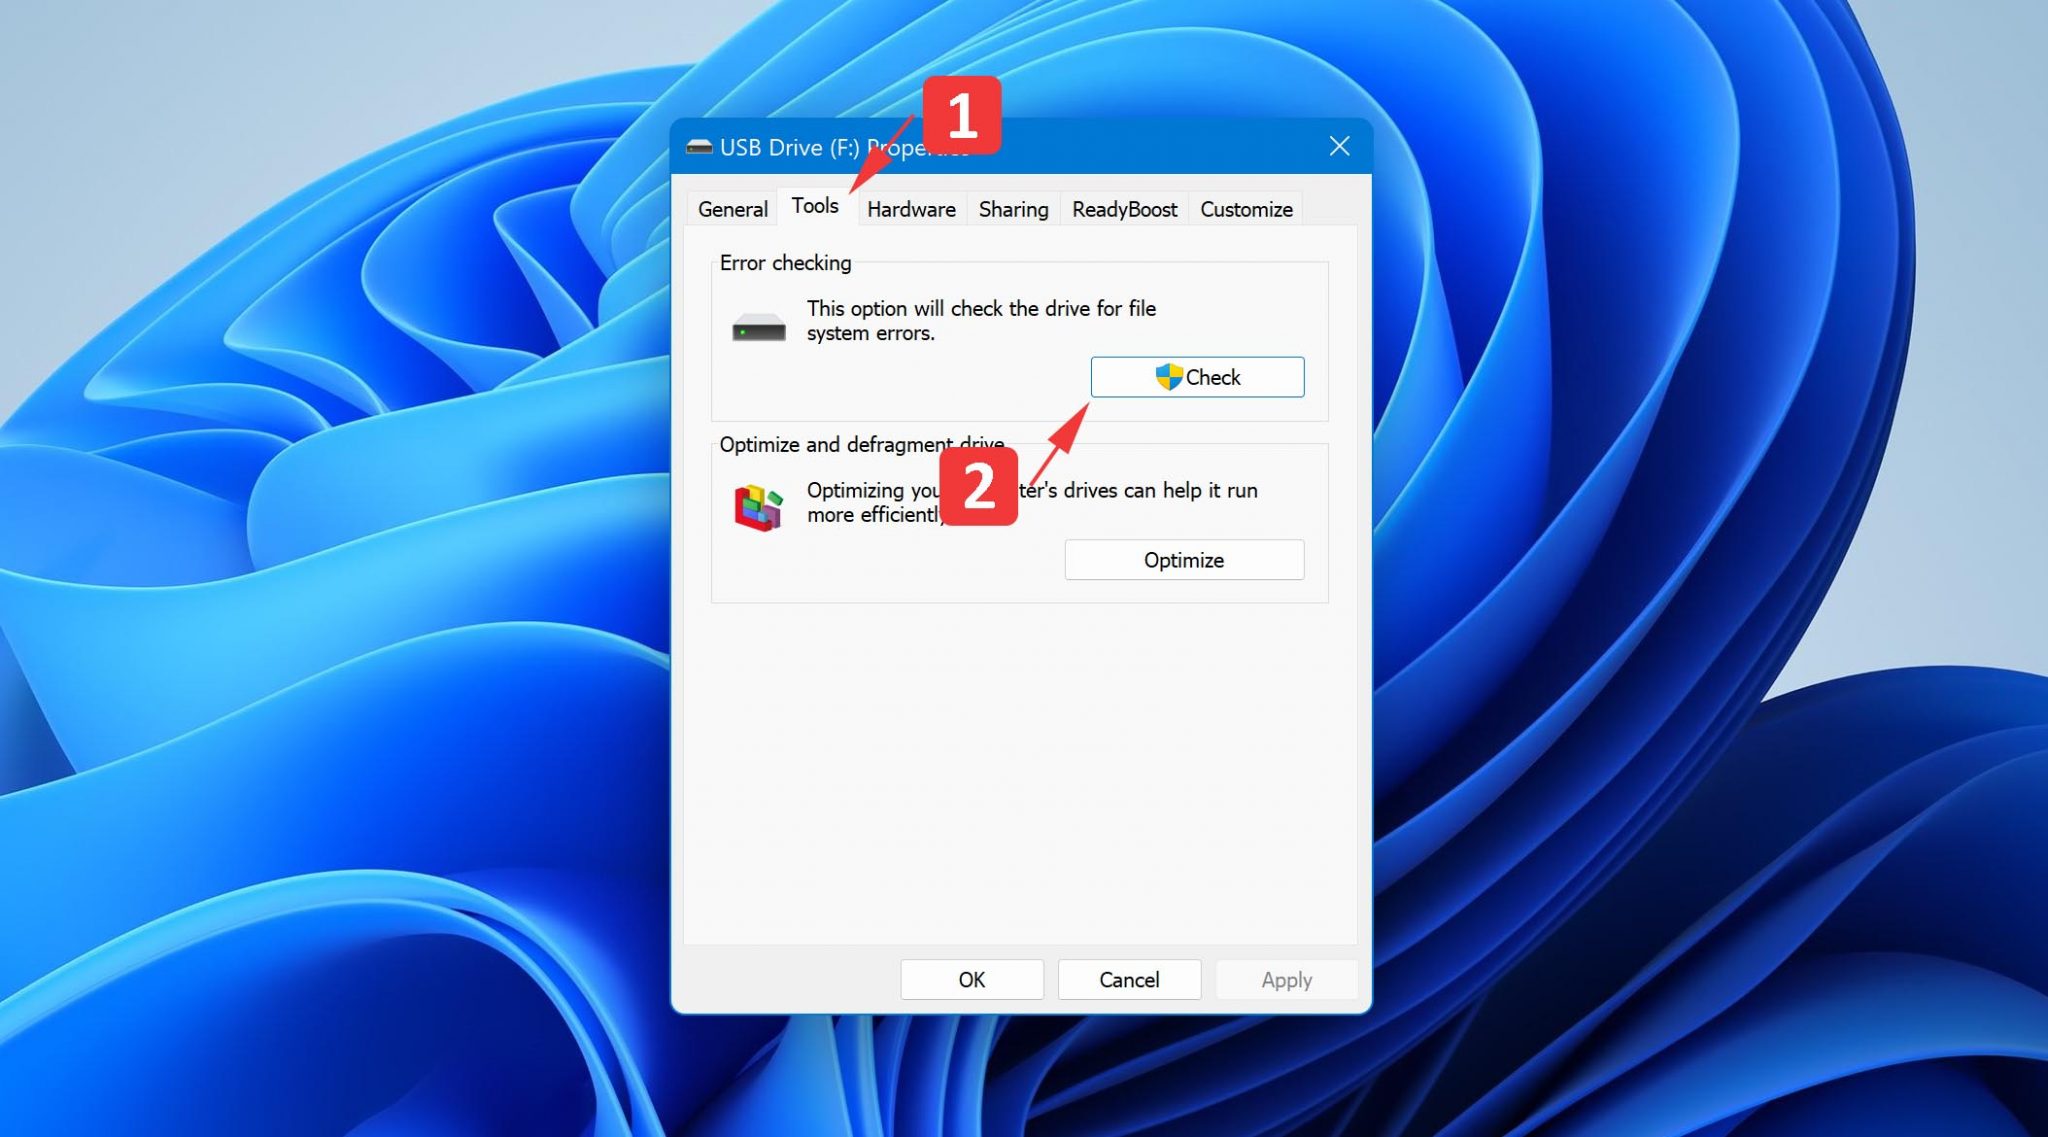2048x1137 pixels.
Task: Click the close X button on dialog
Action: [x=1337, y=146]
